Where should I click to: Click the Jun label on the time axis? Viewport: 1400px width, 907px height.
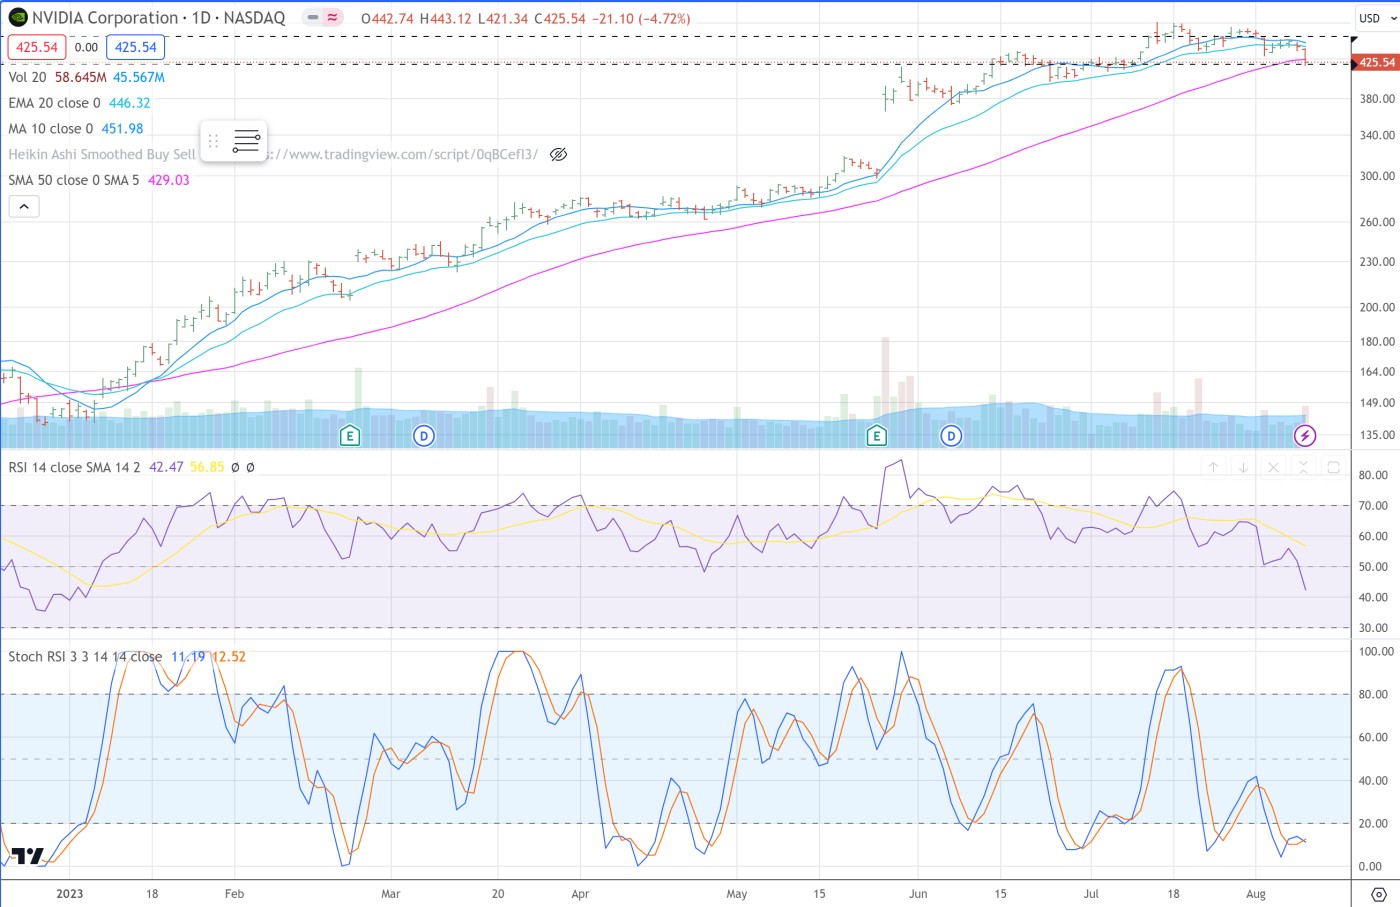918,894
